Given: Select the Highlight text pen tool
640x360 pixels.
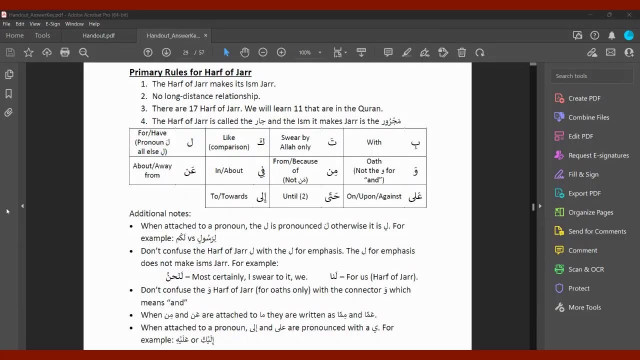Looking at the screenshot, I should pos(407,52).
